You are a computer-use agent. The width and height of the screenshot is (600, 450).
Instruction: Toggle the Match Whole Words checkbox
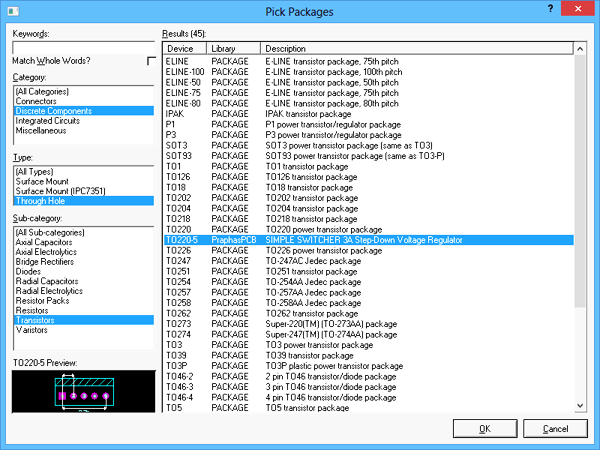click(151, 62)
